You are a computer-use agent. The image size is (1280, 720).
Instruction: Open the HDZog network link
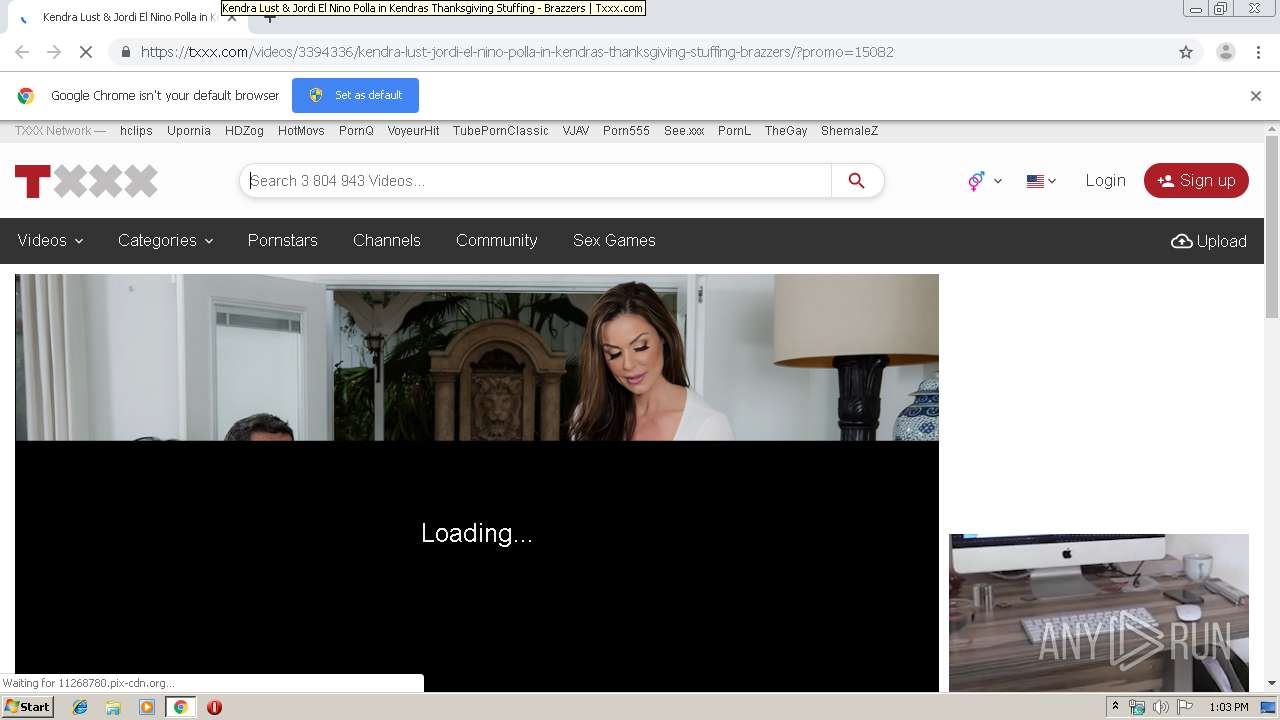[244, 131]
